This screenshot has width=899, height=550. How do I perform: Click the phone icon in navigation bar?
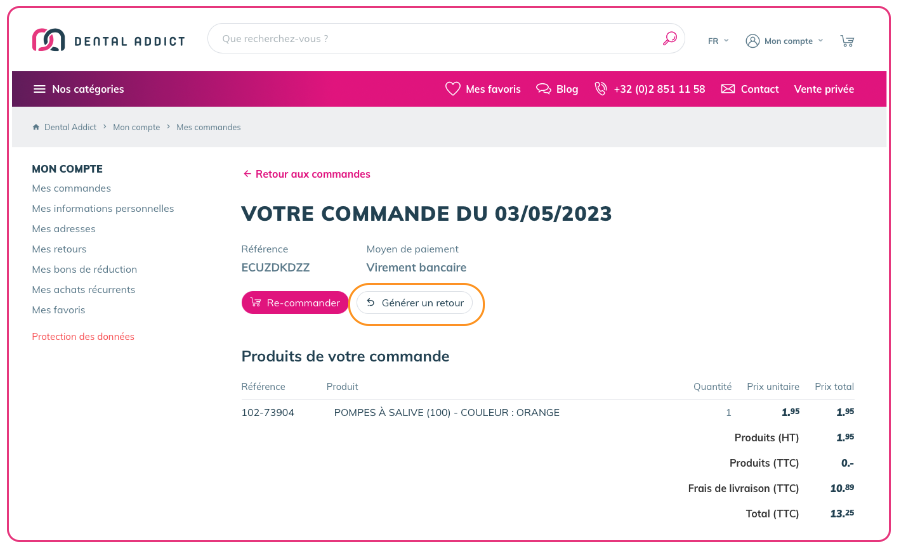point(601,89)
